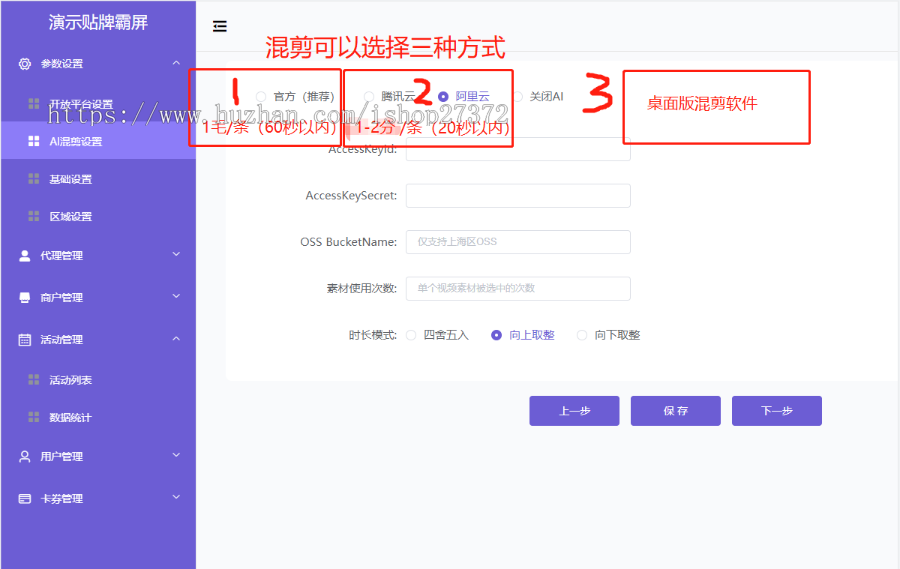This screenshot has width=900, height=569.
Task: Select the 关闭AI radio option
Action: point(518,96)
